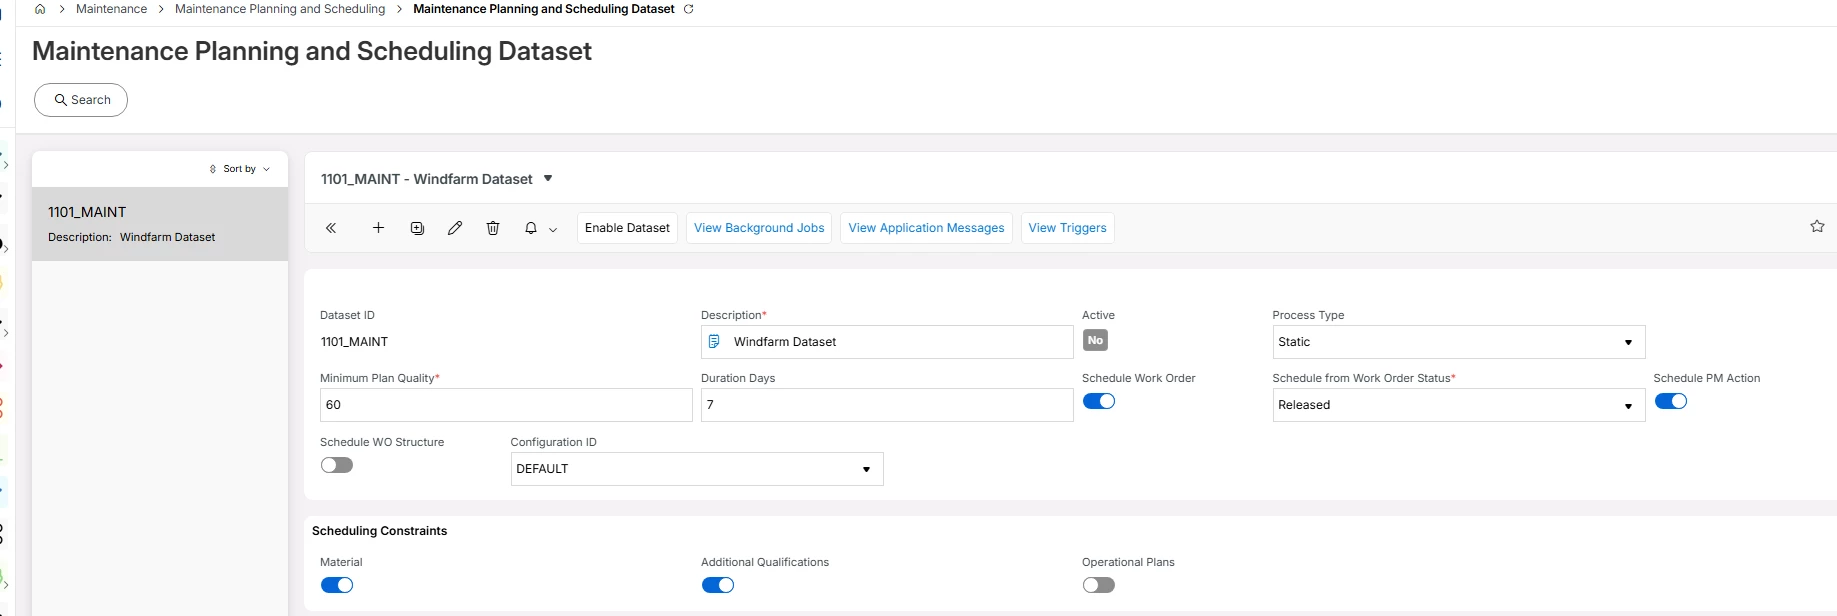Click into the Minimum Plan Quality field

(505, 405)
